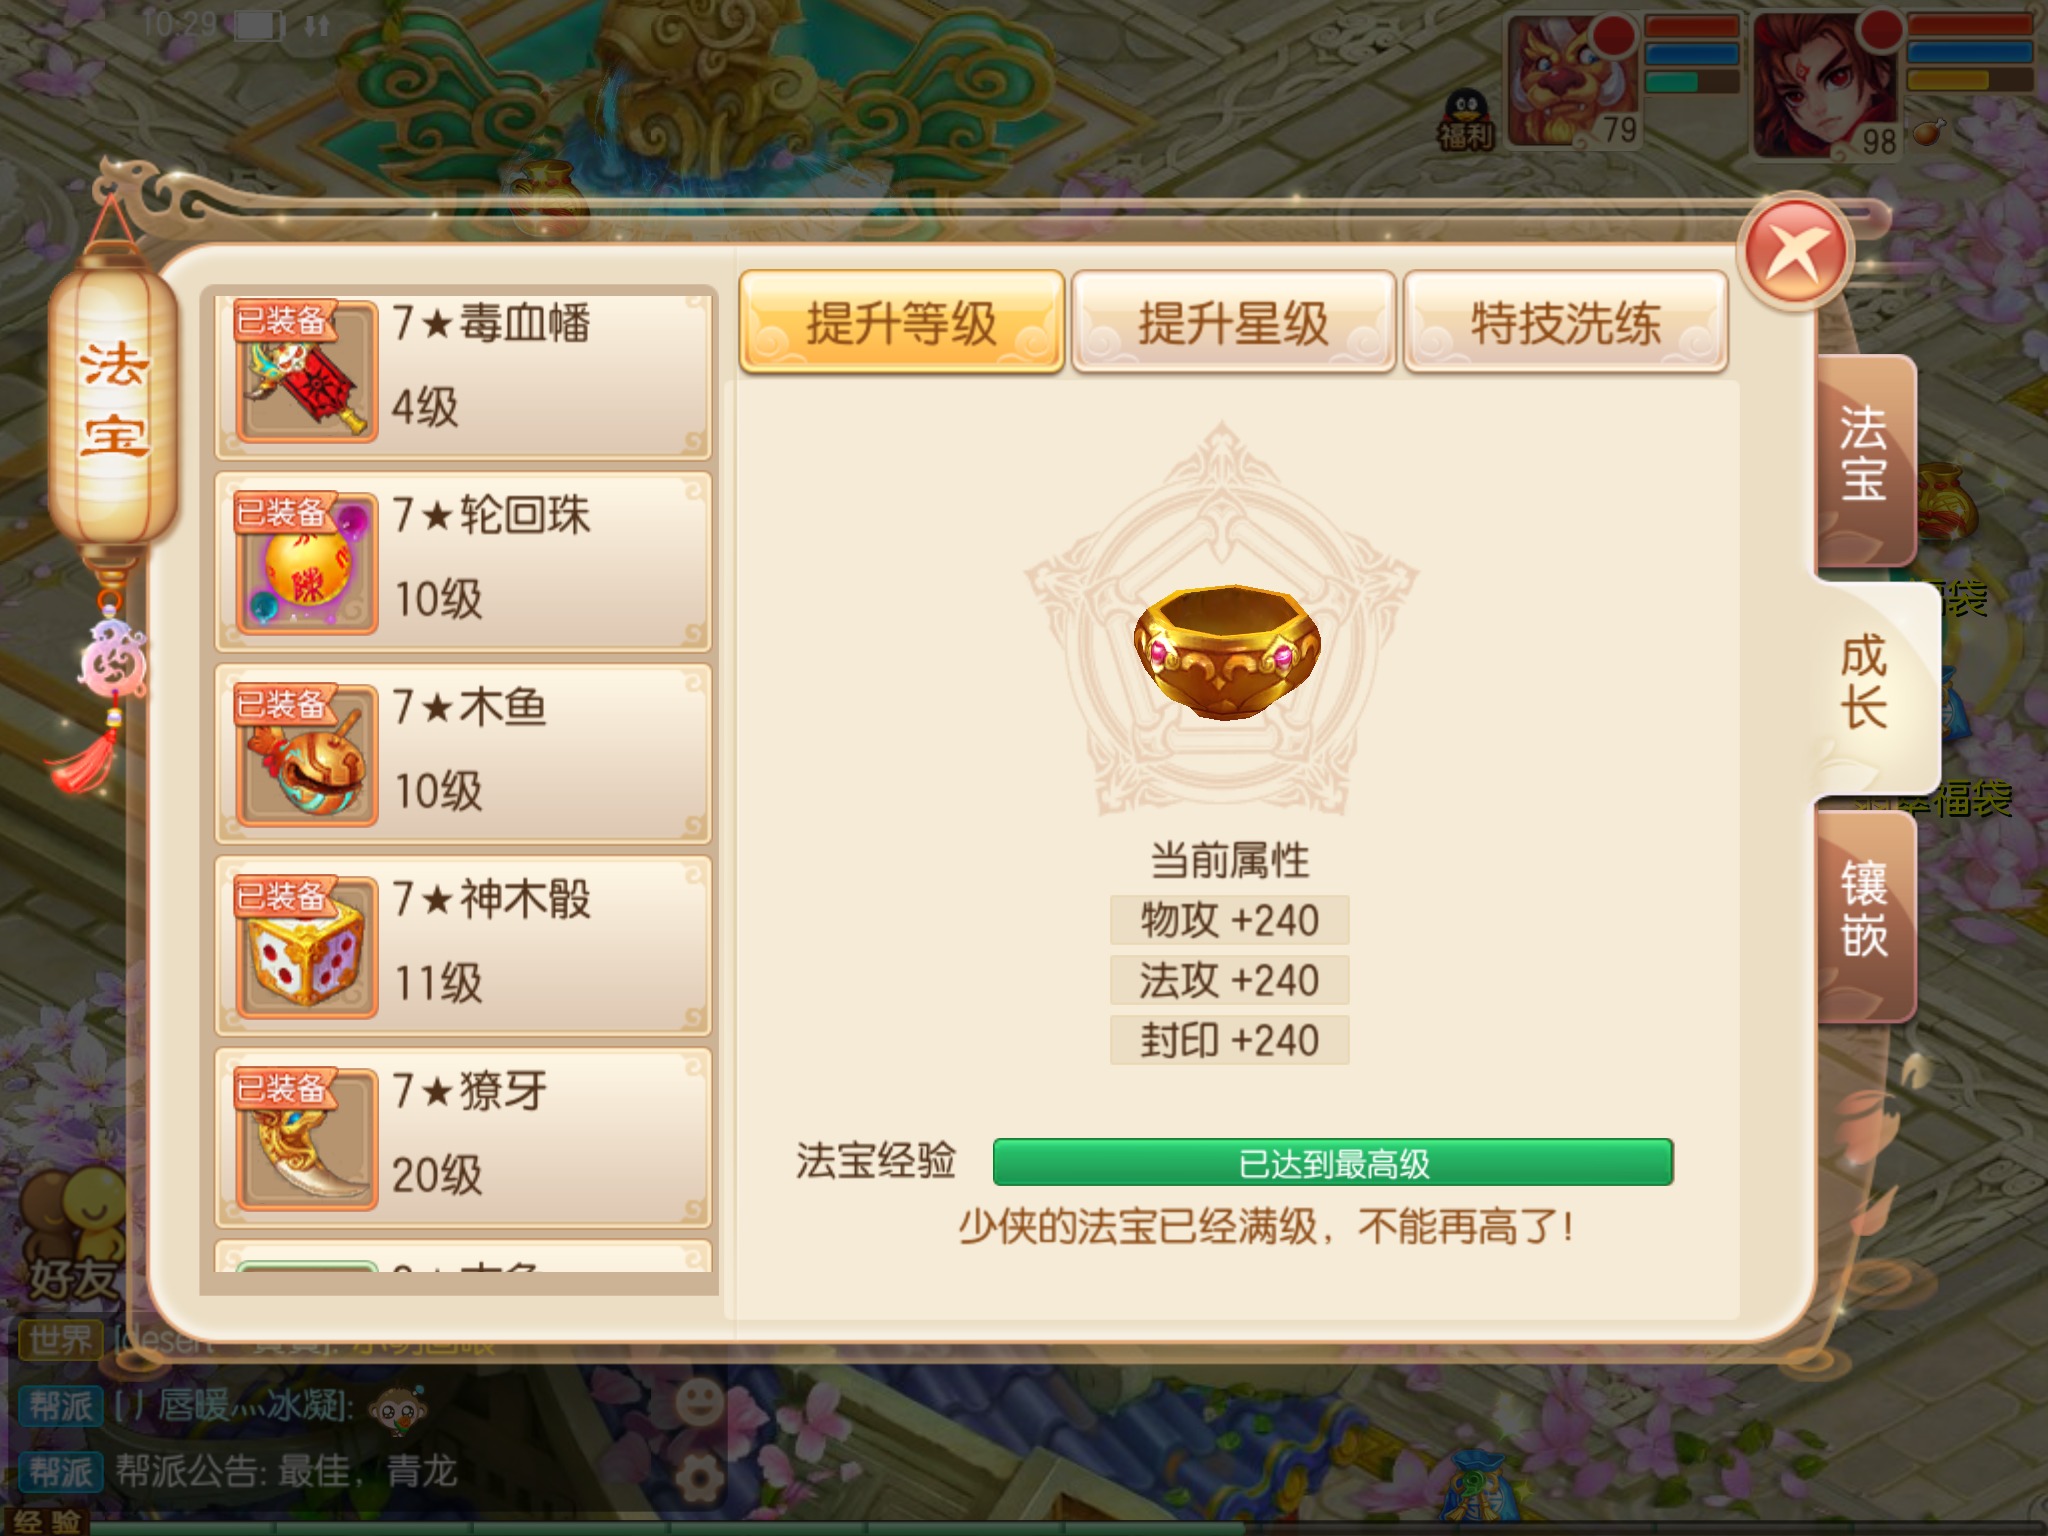This screenshot has width=2048, height=1536.
Task: Select the 成长 side tab
Action: [1875, 685]
